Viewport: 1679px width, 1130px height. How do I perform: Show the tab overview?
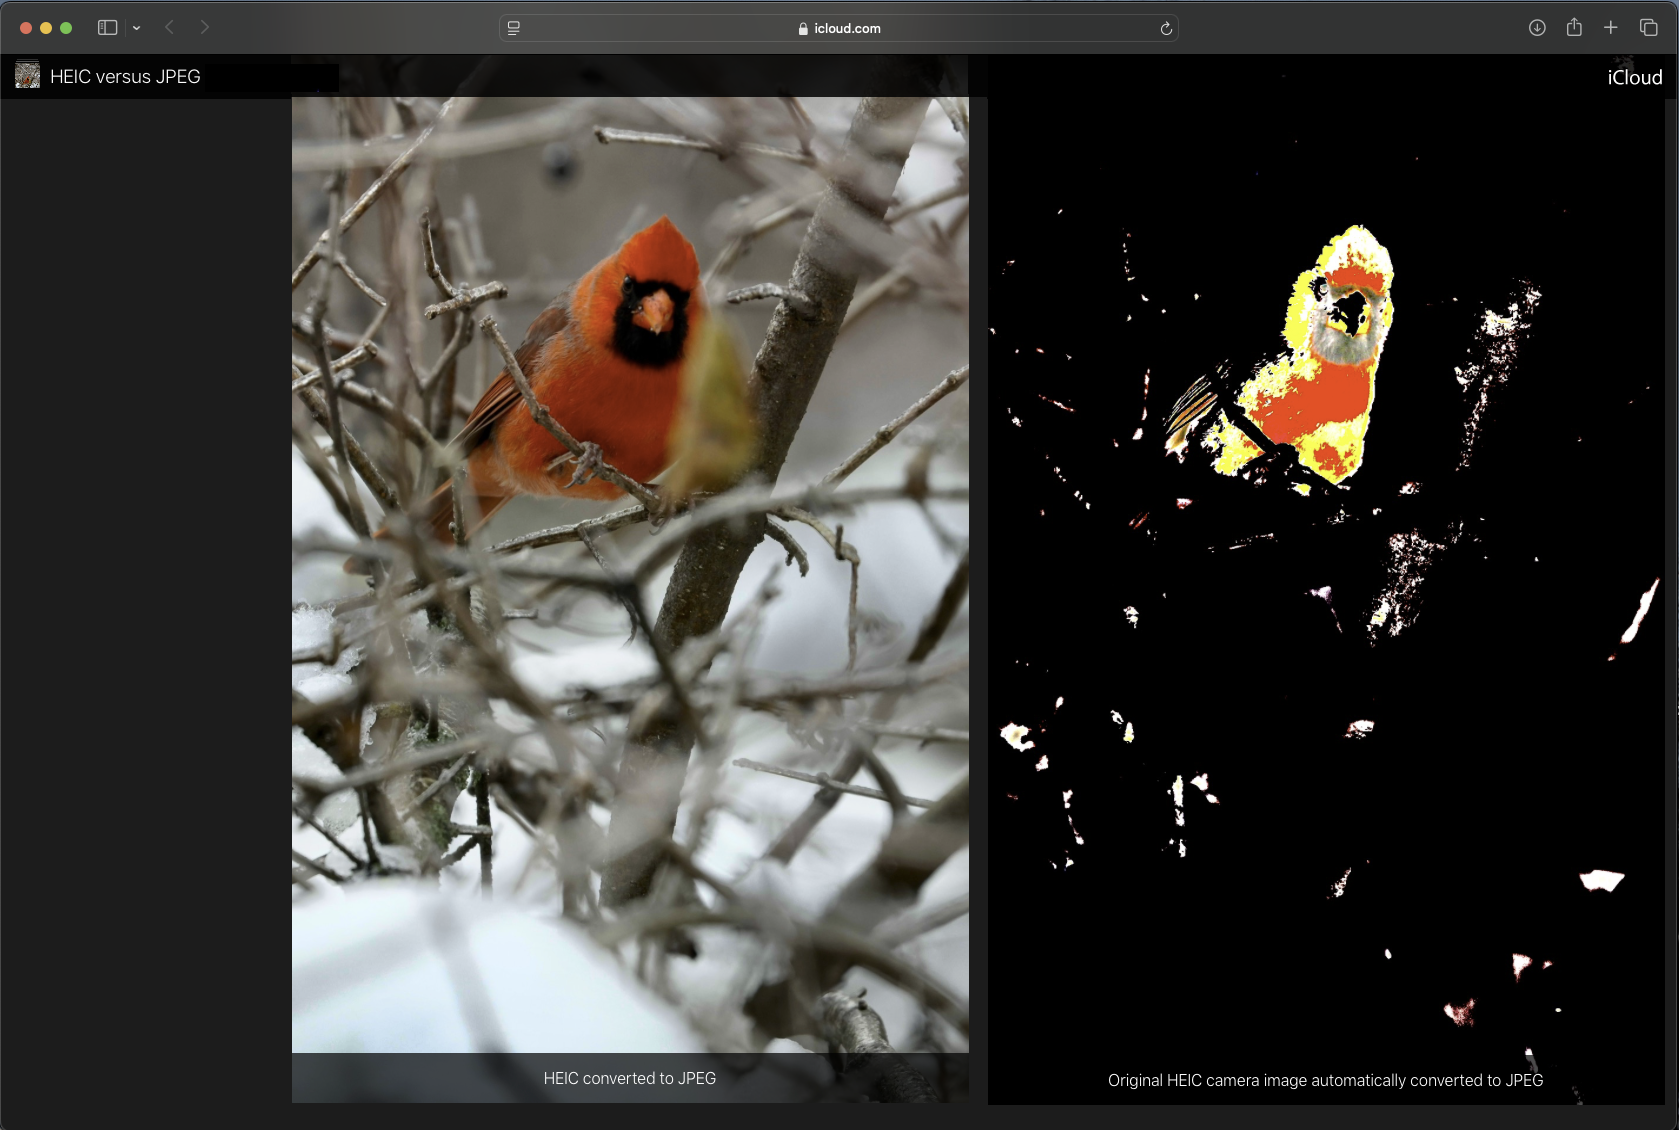(x=1649, y=28)
